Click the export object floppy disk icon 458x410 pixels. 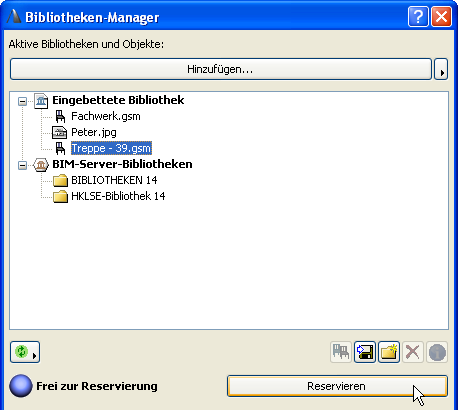365,352
